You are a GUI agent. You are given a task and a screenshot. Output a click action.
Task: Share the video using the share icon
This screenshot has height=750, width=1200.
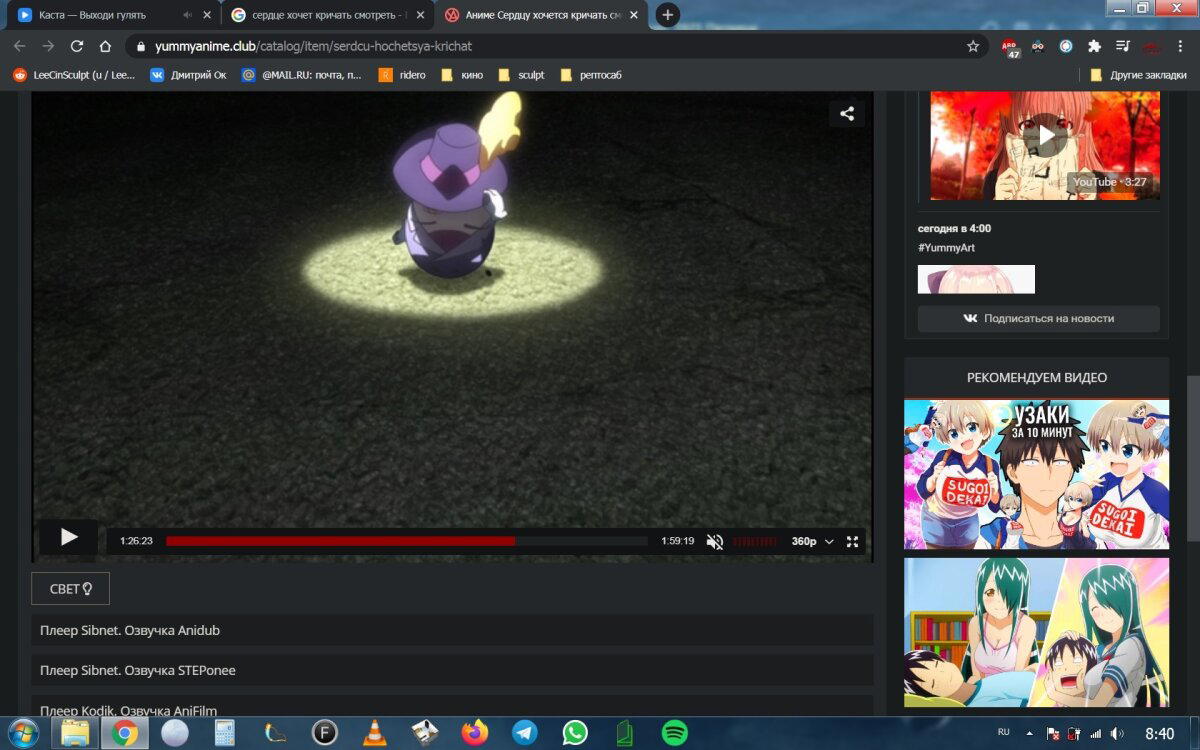tap(847, 114)
